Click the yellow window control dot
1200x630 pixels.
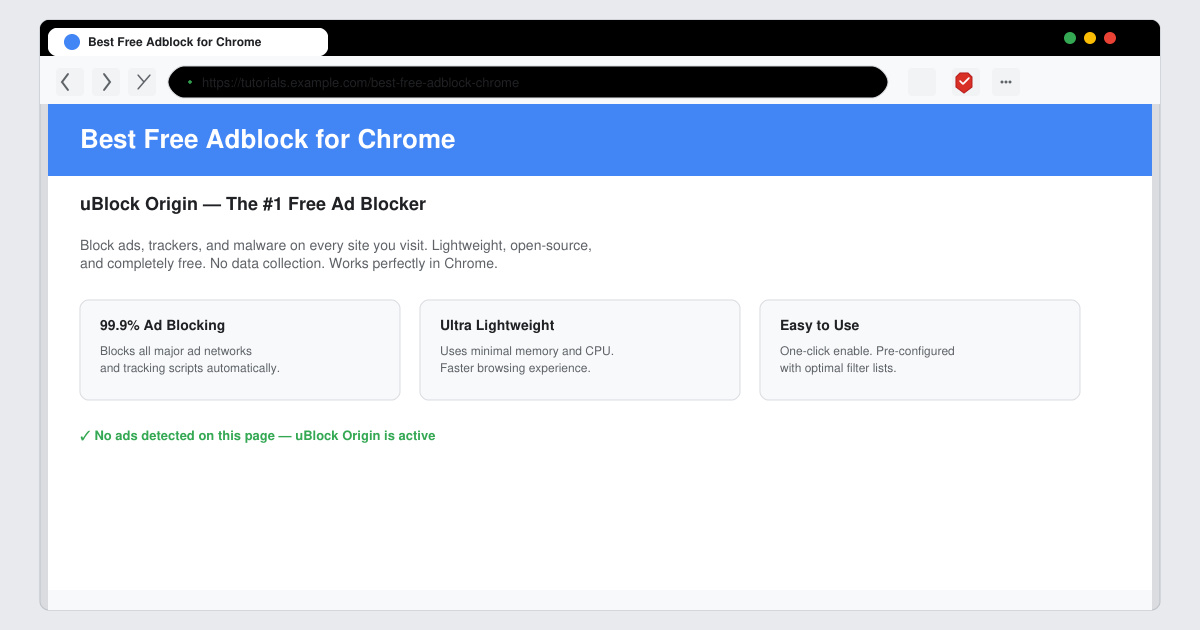(1090, 38)
